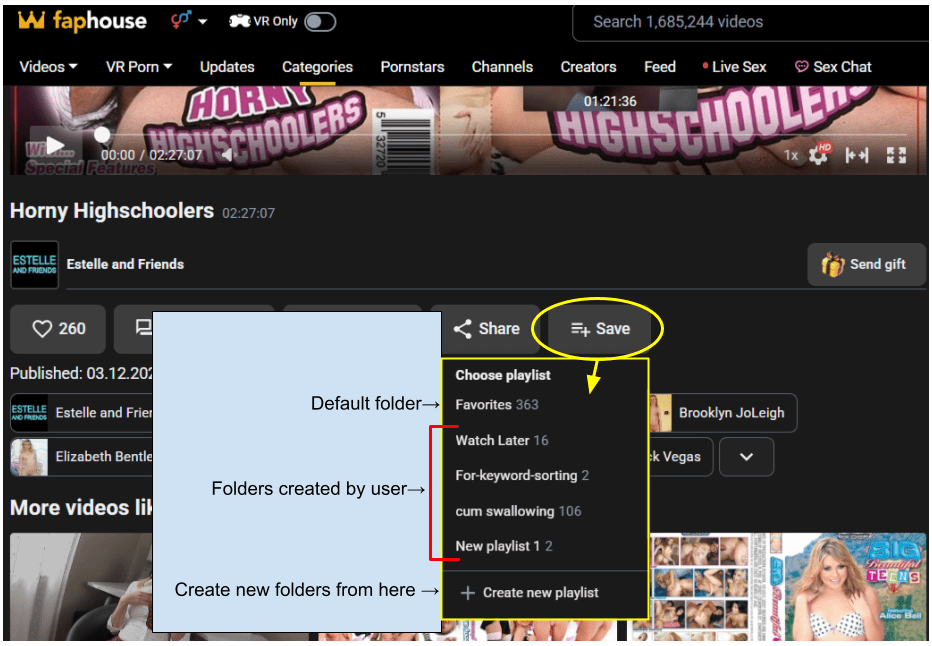Enter fullscreen mode in the player

(896, 155)
